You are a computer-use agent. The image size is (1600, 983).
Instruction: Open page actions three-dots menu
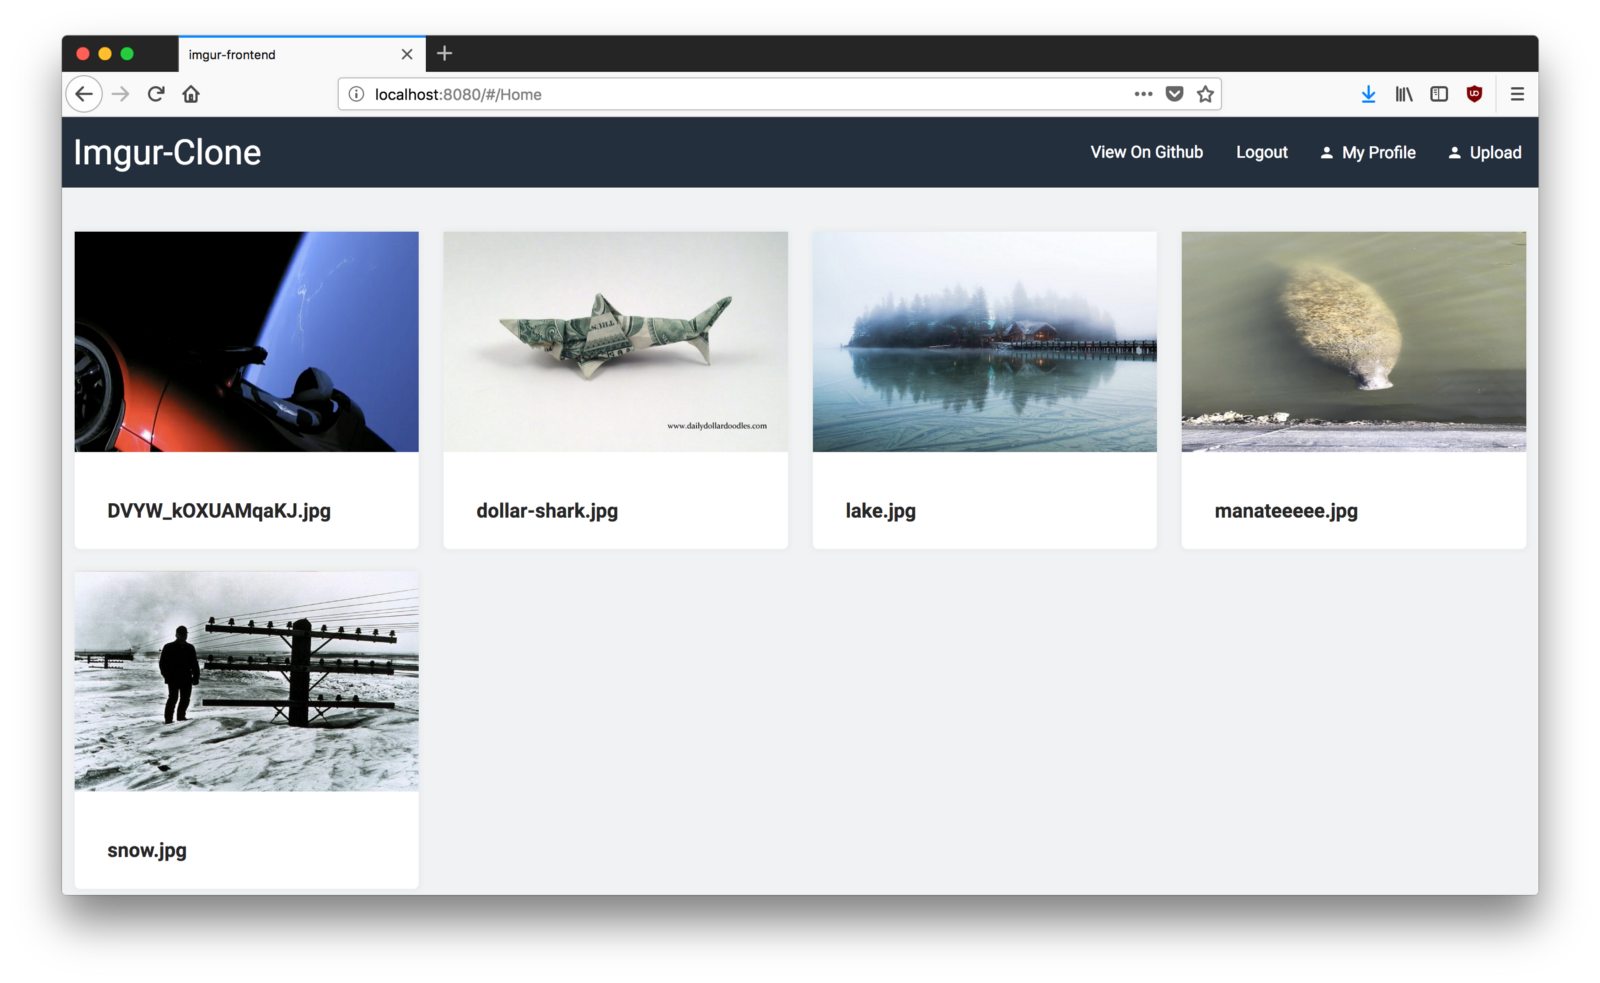point(1143,94)
